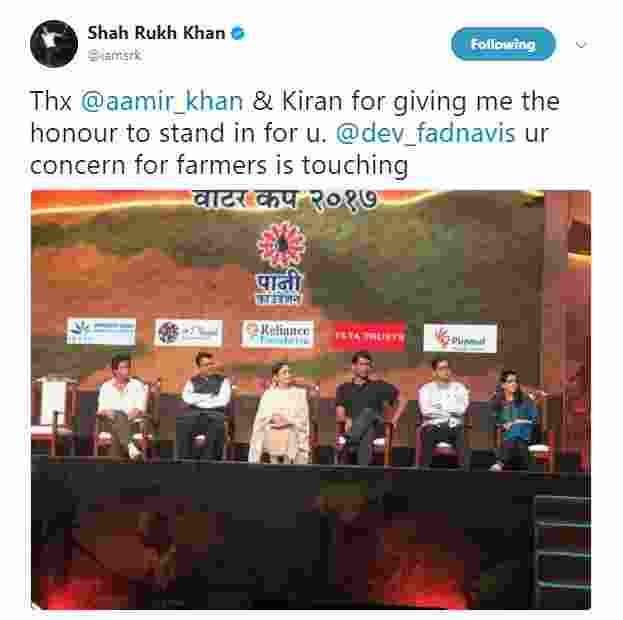Click the blue verified badge
The width and height of the screenshot is (623, 620).
[238, 33]
